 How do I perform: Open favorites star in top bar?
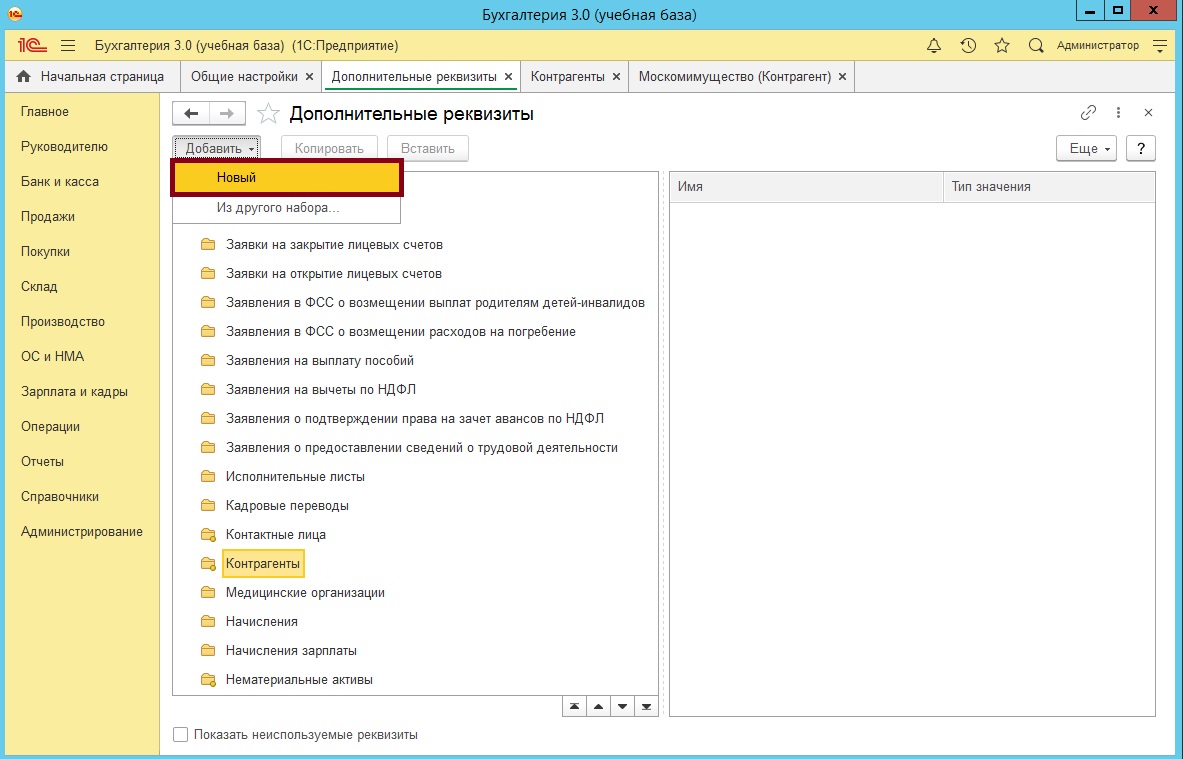pos(1002,46)
